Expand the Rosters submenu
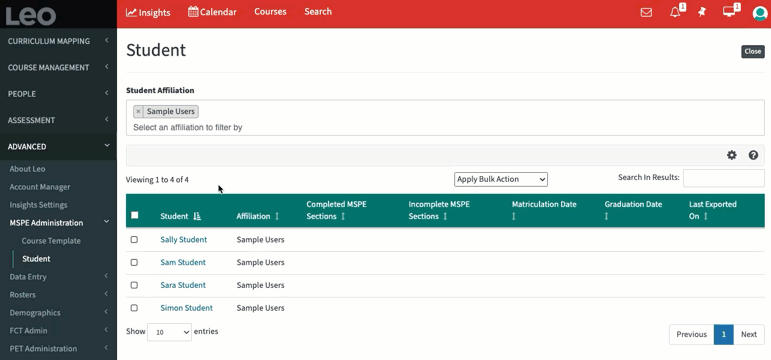Screen dimensions: 771x360 pyautogui.click(x=58, y=295)
